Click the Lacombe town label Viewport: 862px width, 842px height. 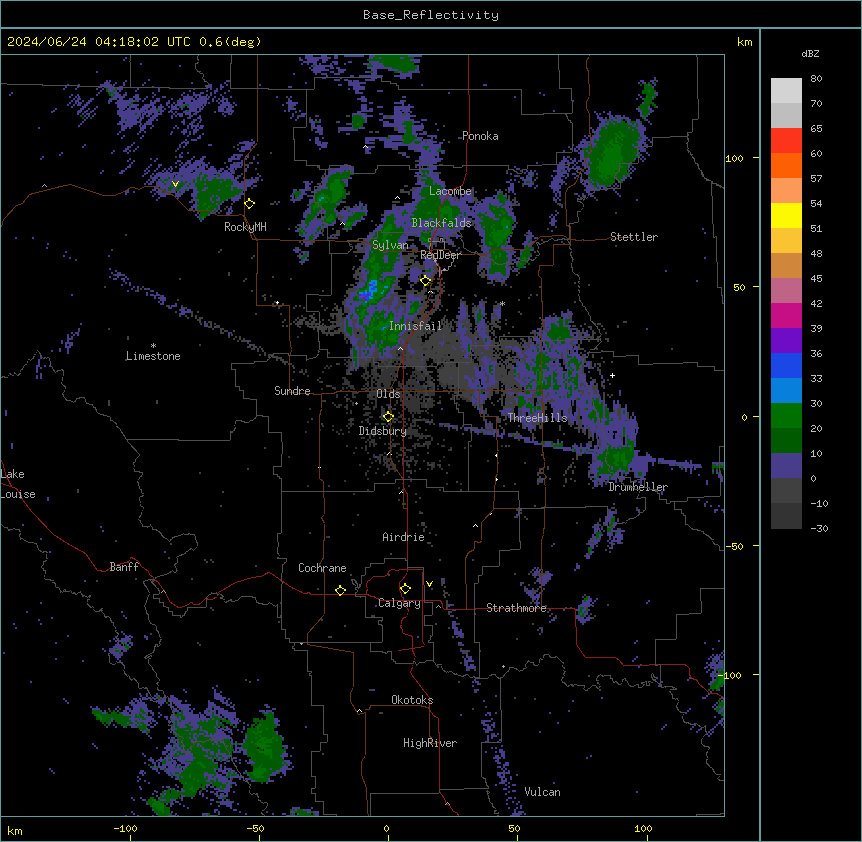tap(450, 191)
